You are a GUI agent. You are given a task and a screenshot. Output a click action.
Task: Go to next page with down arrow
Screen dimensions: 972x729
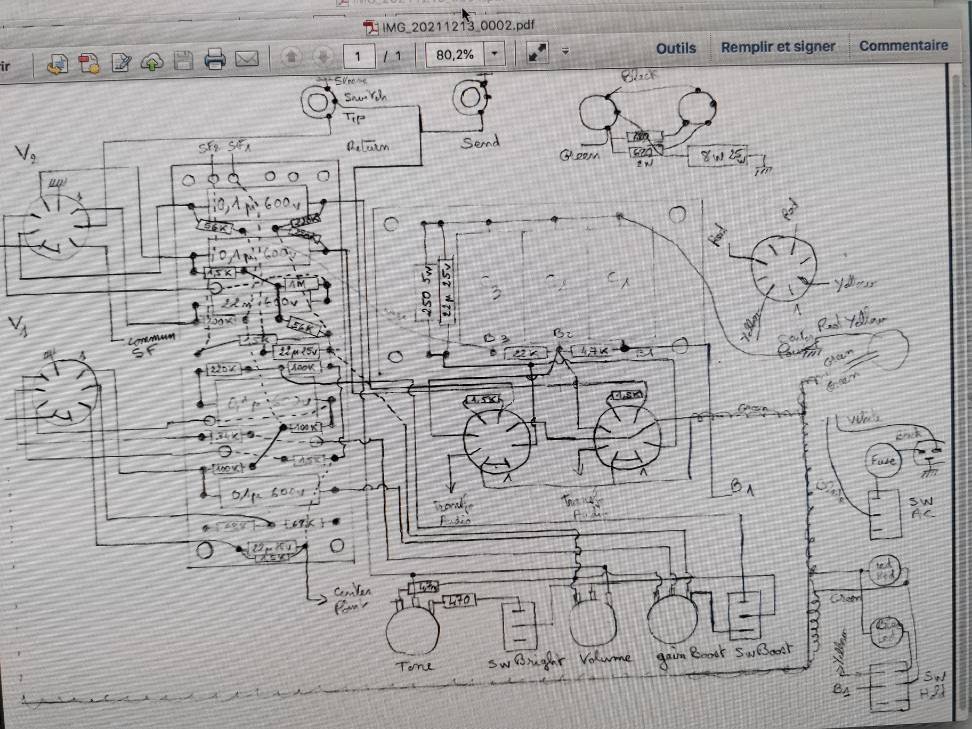click(x=322, y=57)
